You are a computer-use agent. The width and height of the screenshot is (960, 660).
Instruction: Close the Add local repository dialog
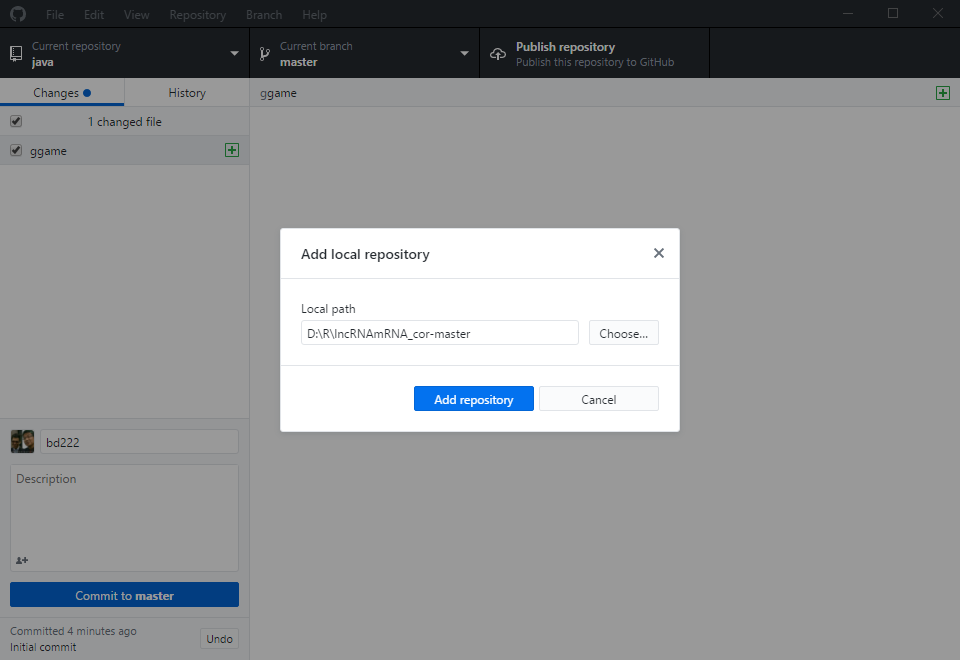tap(658, 253)
